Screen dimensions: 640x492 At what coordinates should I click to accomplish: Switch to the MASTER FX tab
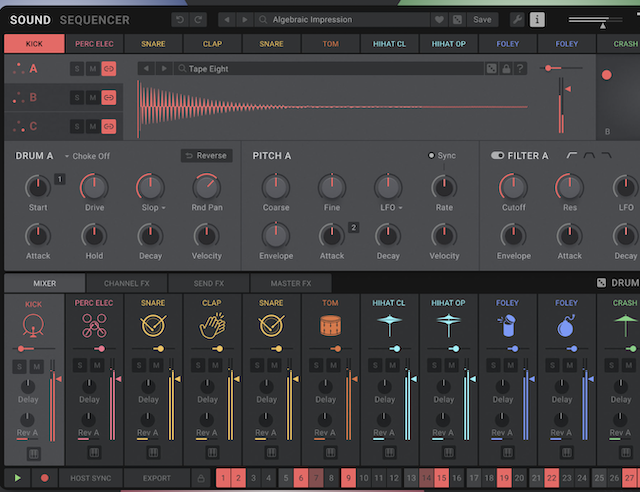(x=291, y=283)
